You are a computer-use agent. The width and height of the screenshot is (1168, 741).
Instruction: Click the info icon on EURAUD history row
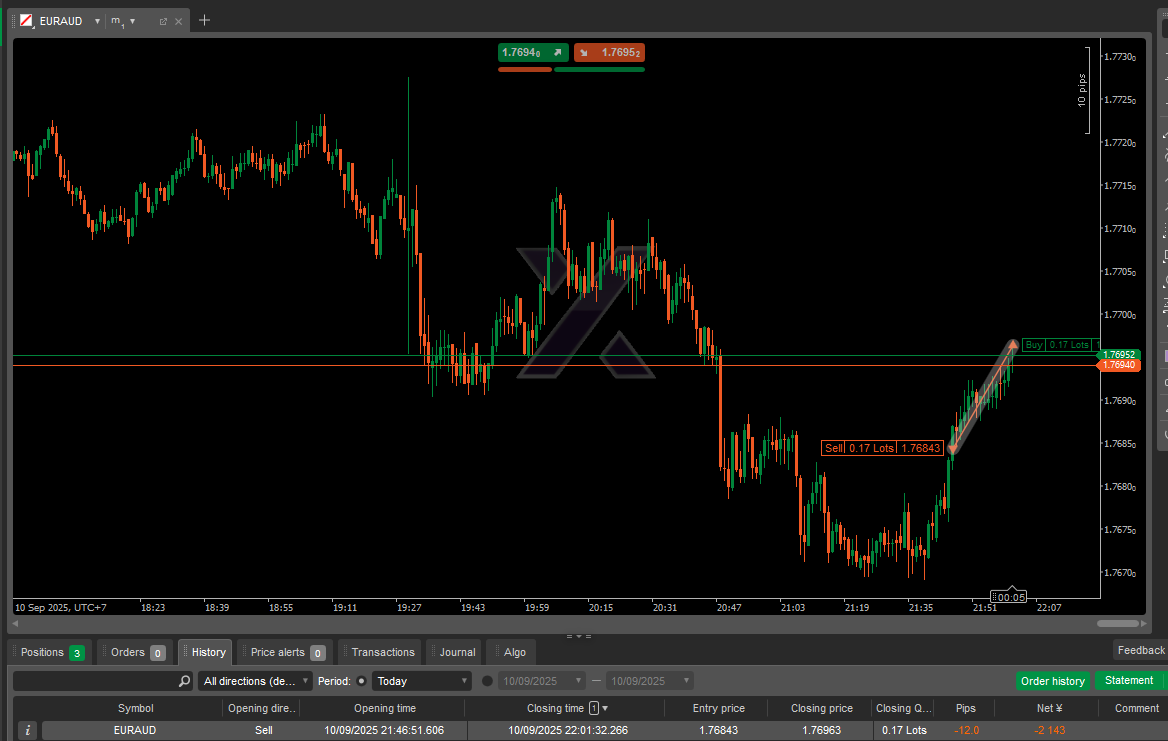27,731
